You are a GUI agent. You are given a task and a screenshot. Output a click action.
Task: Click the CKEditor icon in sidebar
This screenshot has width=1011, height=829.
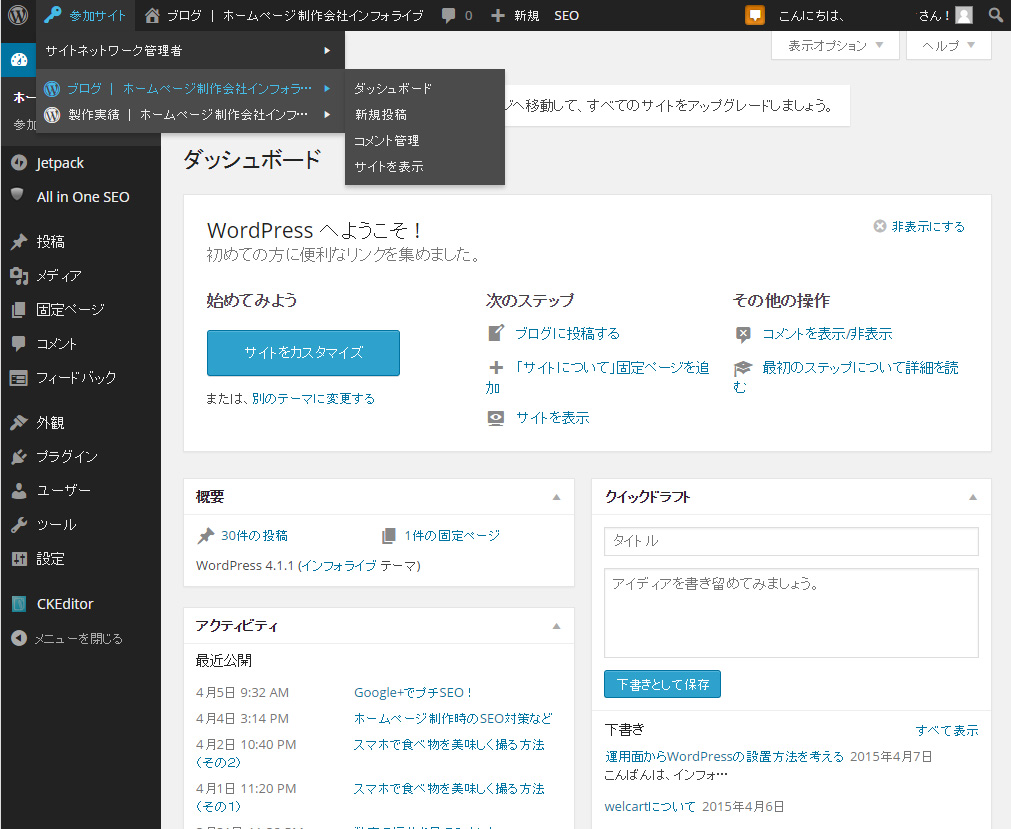point(19,604)
